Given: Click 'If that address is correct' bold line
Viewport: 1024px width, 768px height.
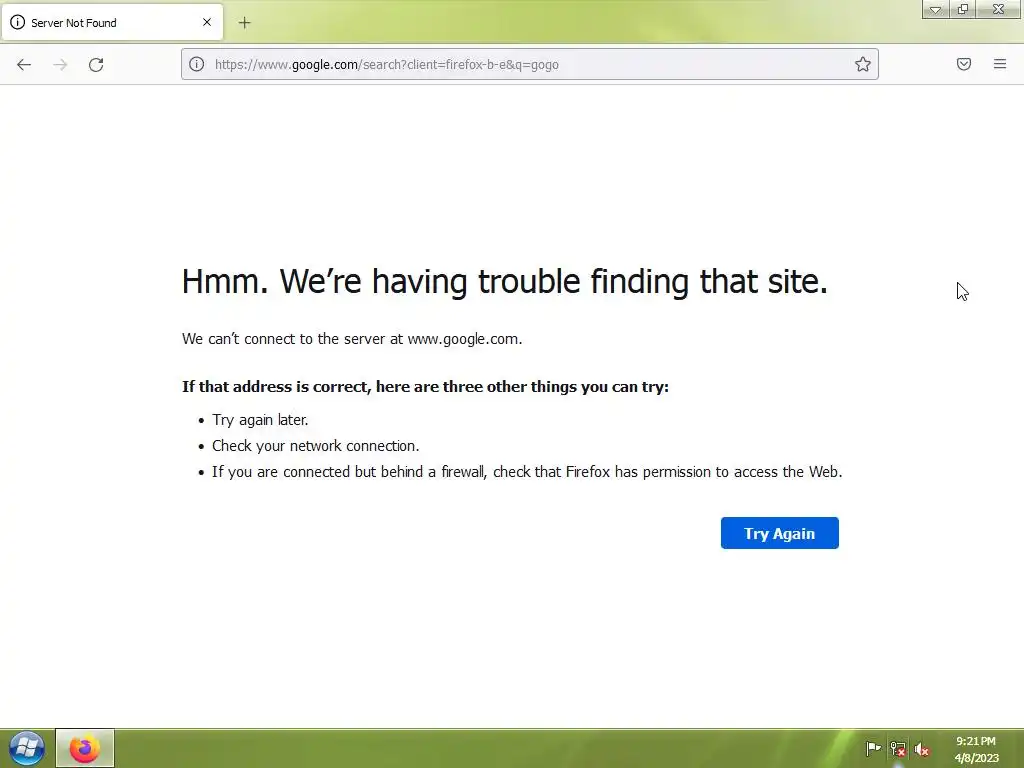Looking at the screenshot, I should [425, 387].
